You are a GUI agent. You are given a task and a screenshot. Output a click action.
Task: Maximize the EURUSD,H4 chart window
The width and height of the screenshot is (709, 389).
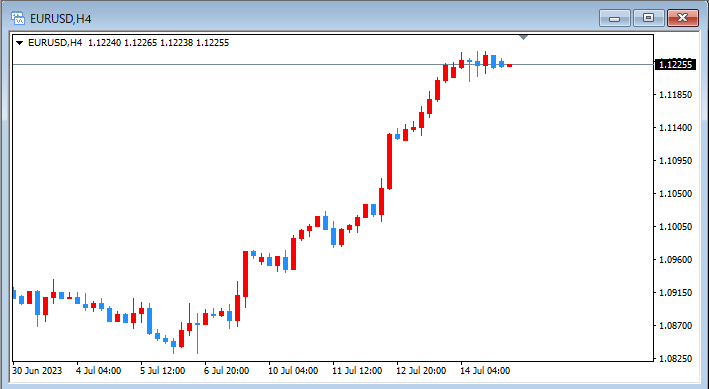click(x=648, y=18)
